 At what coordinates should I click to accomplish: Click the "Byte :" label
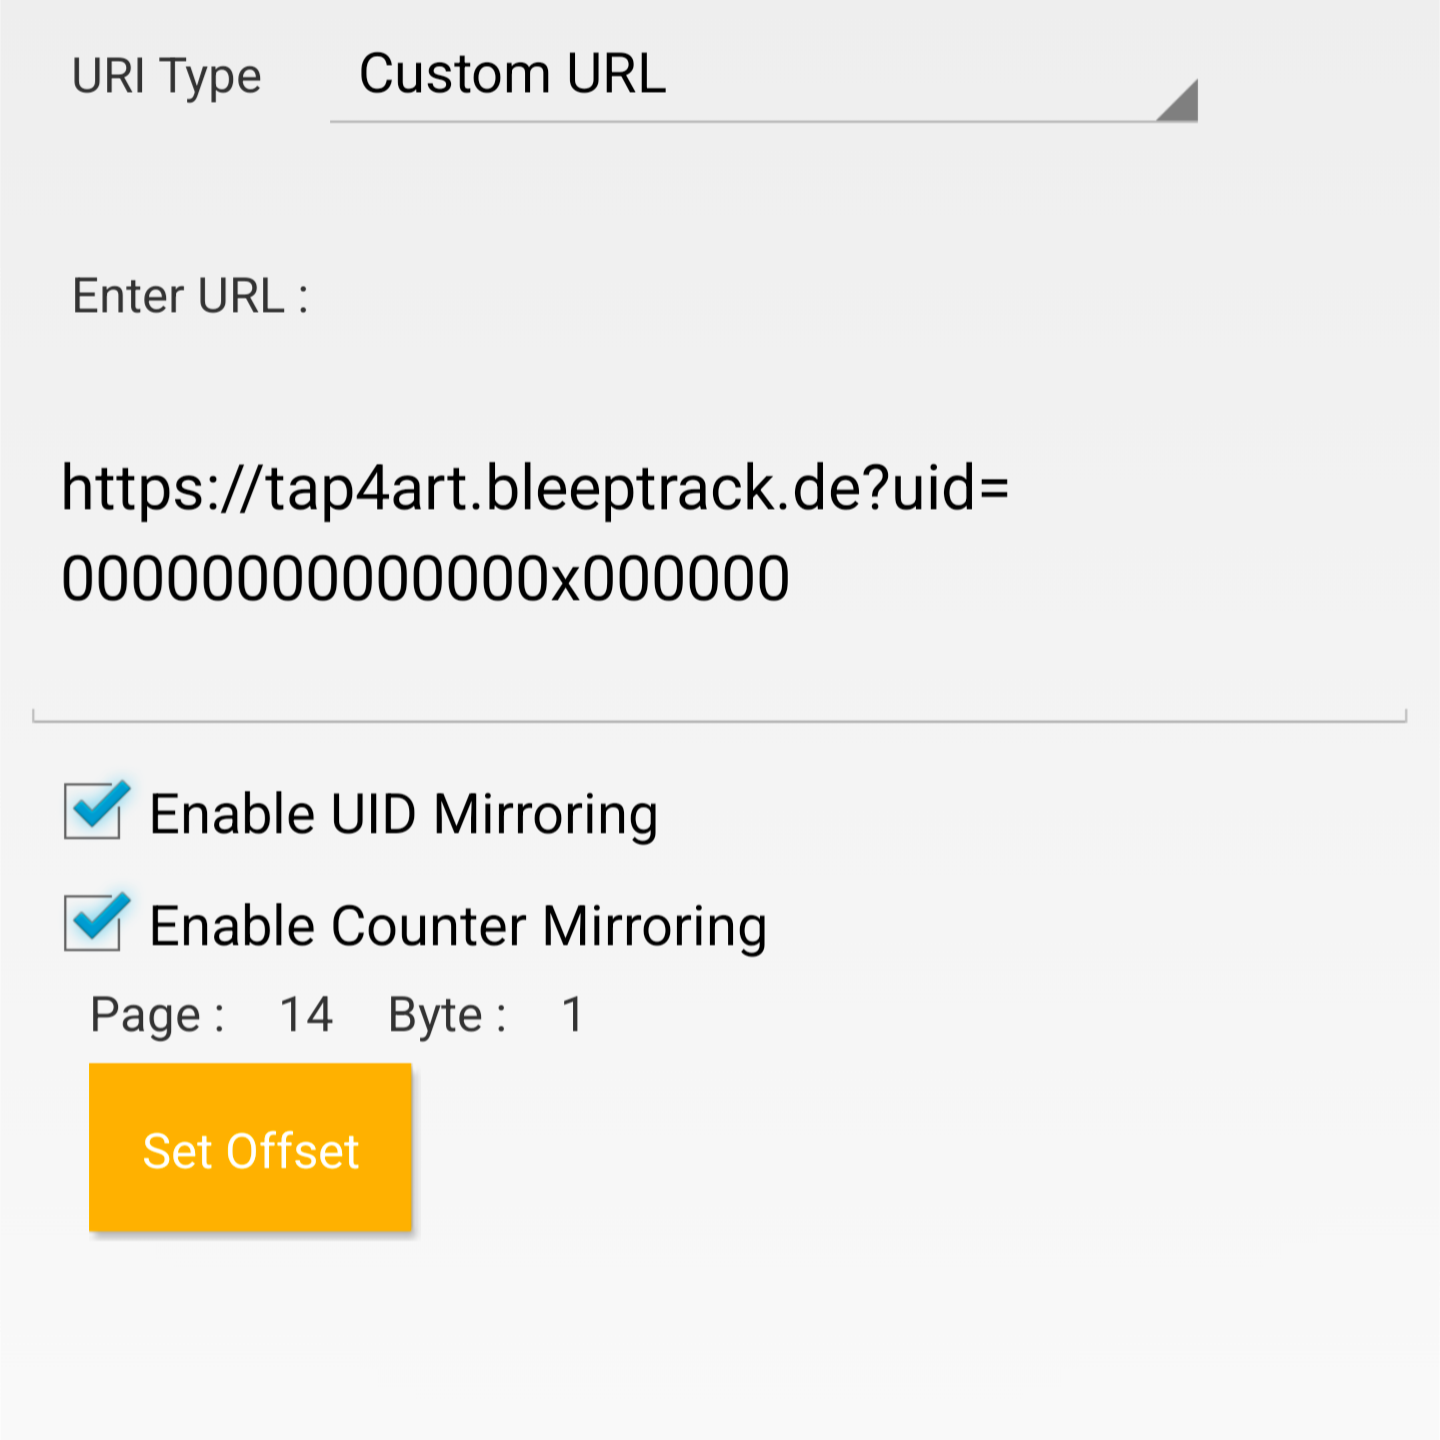(x=447, y=1015)
